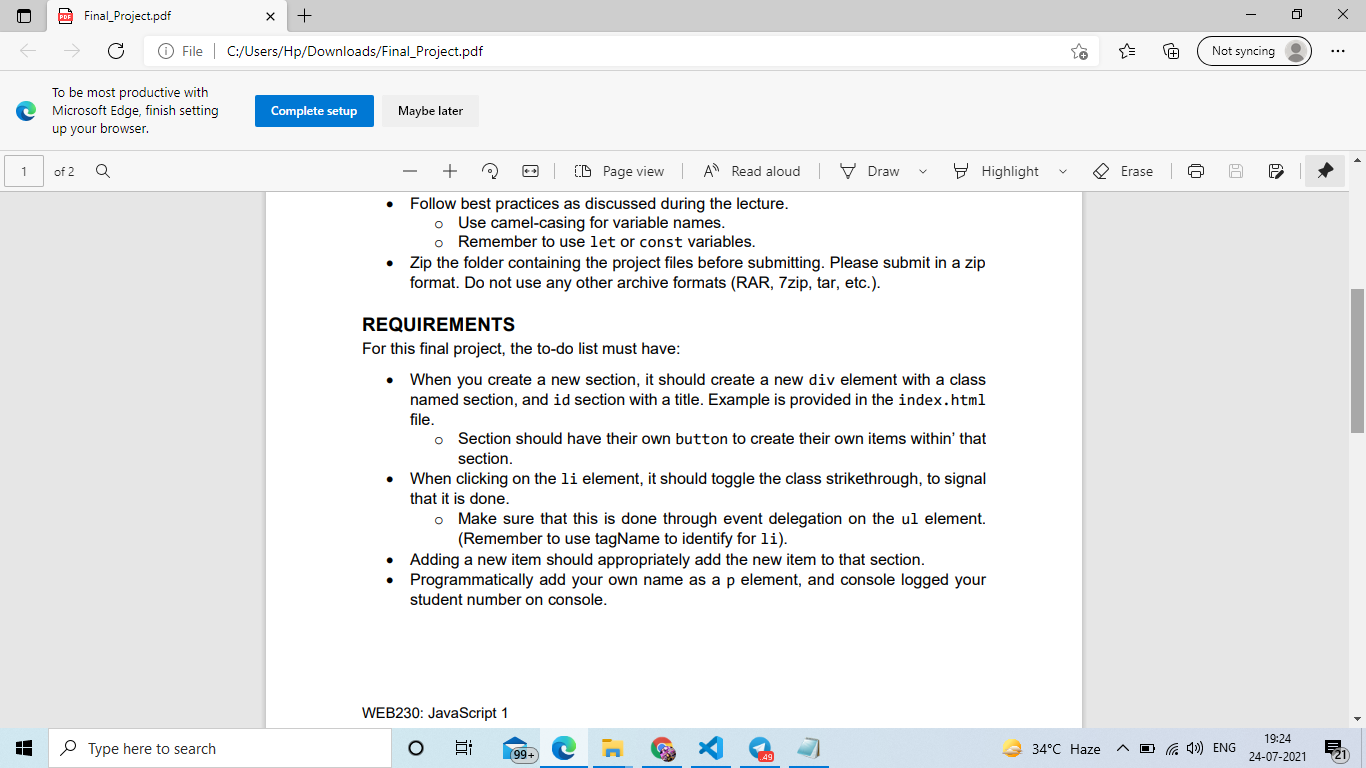Expand Highlight color options dropdown
The height and width of the screenshot is (768, 1366).
(x=1062, y=171)
